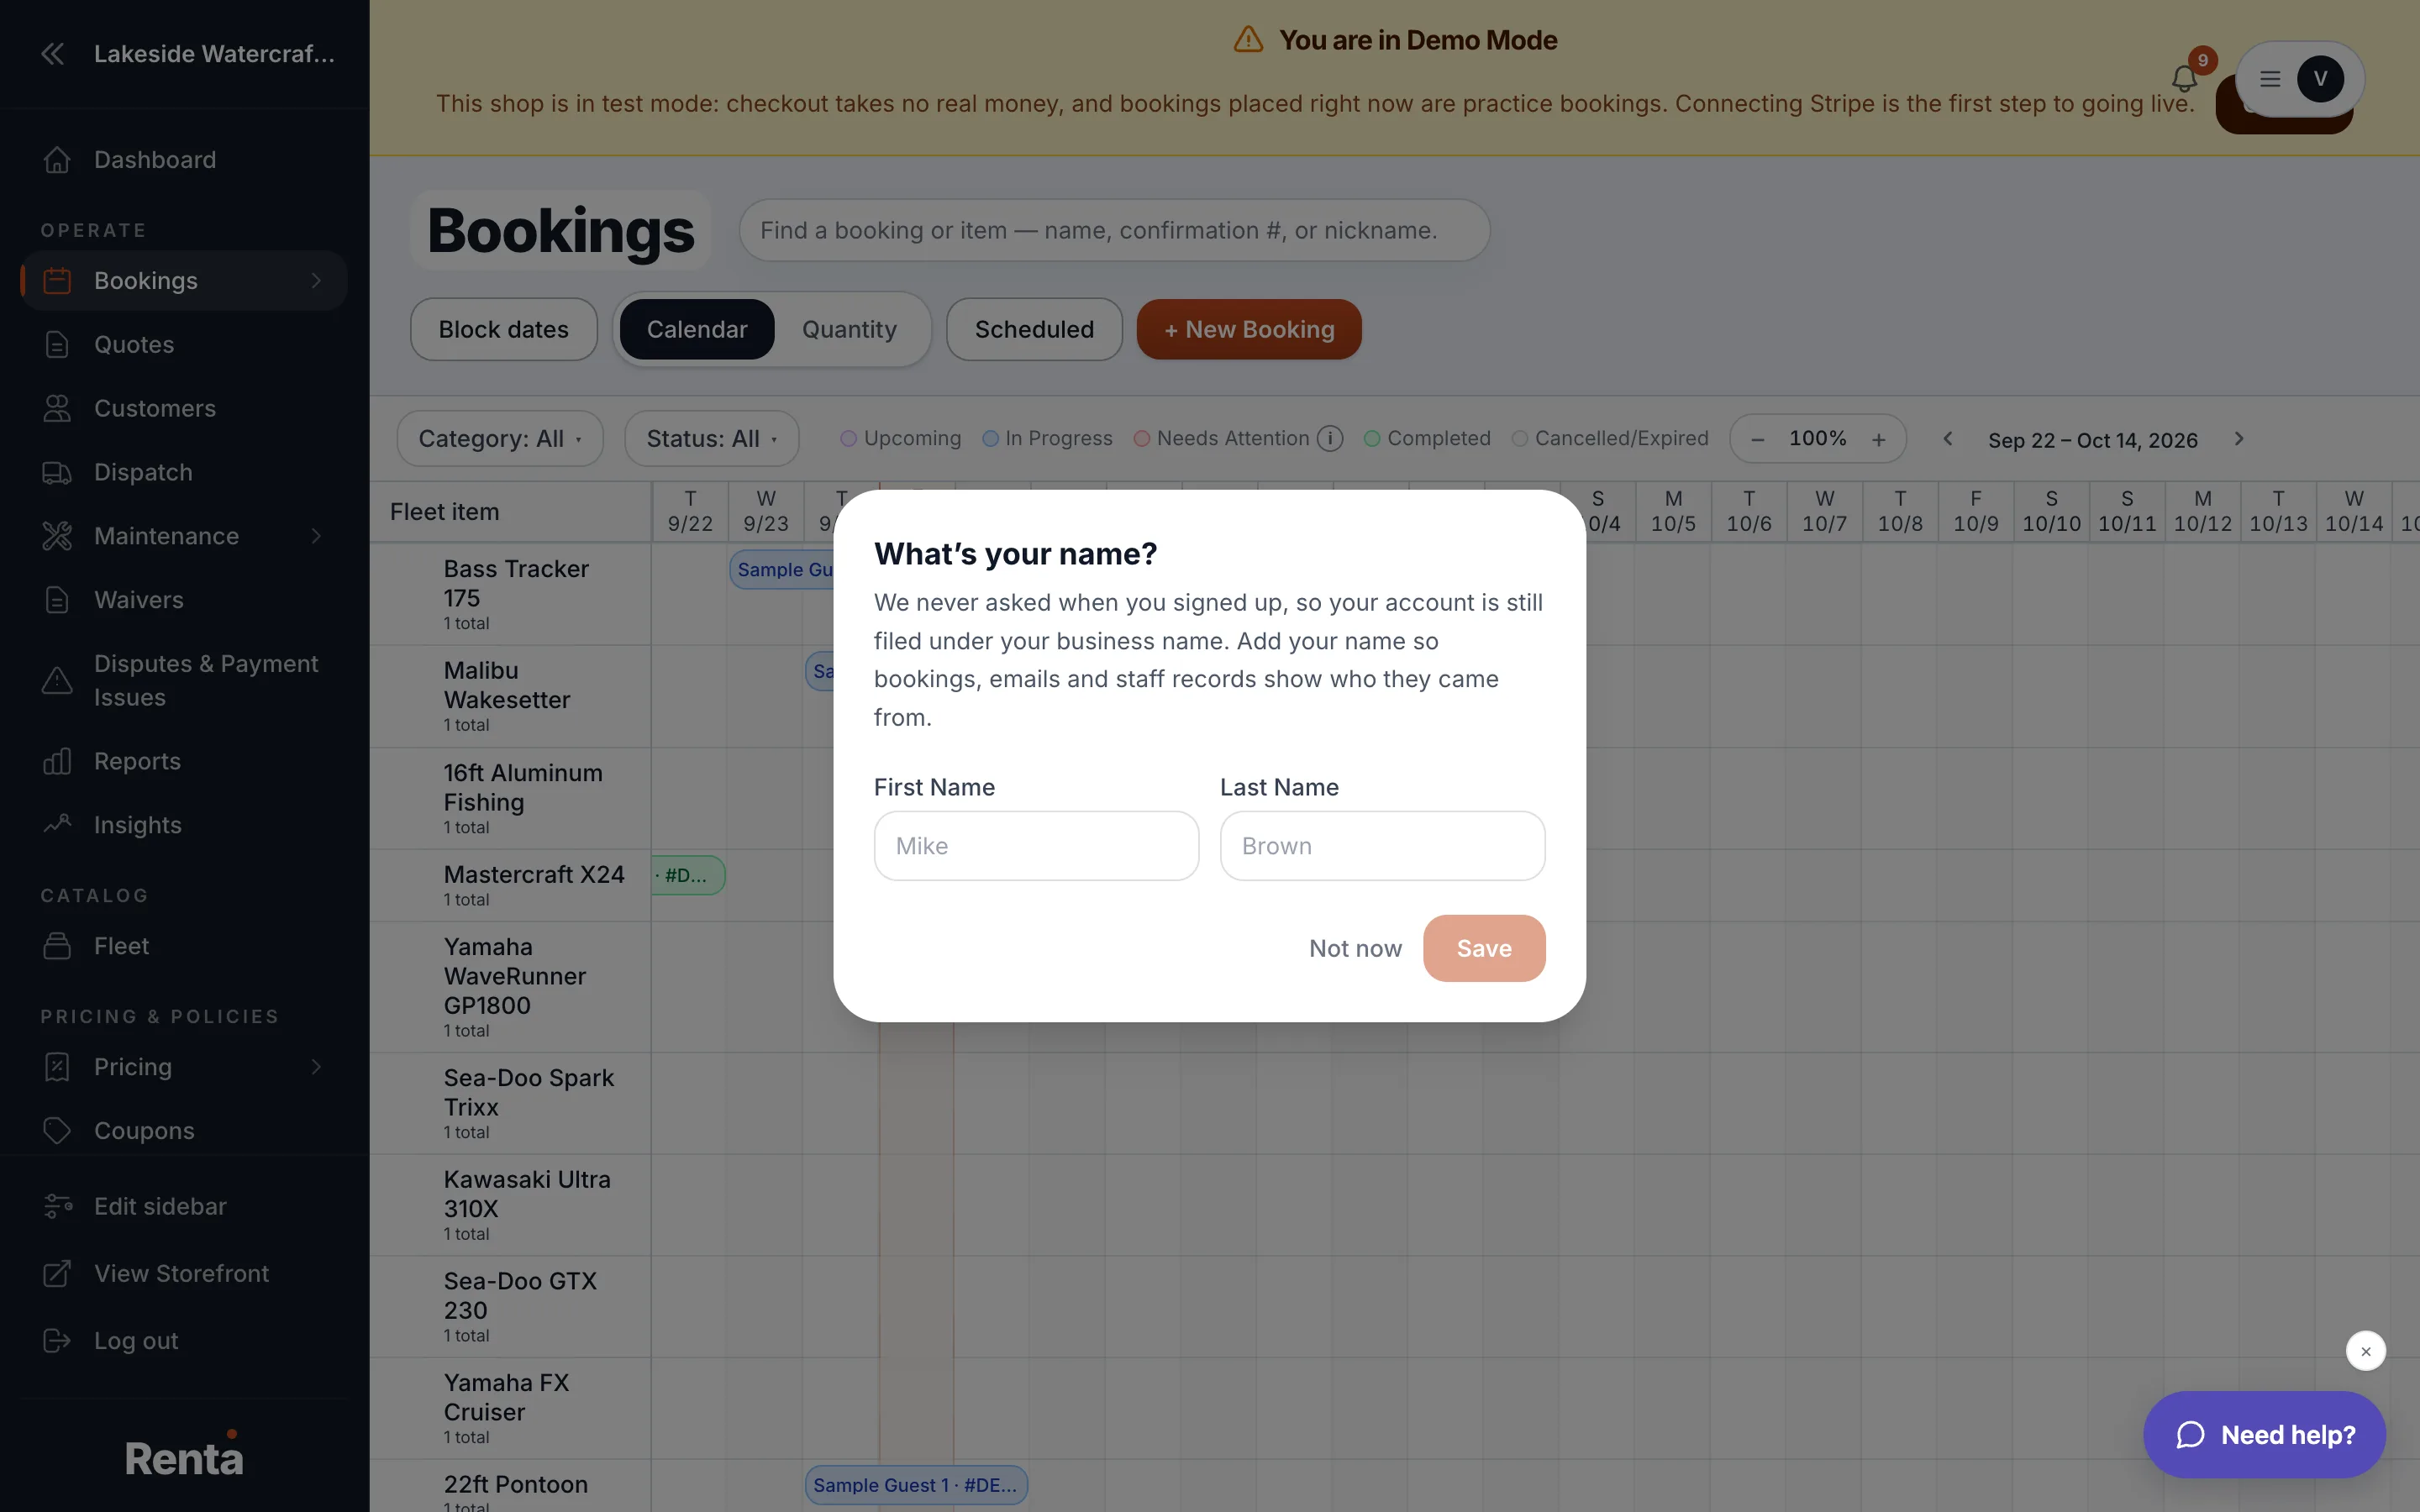This screenshot has width=2420, height=1512.
Task: Open the Dashboard home icon
Action: pyautogui.click(x=57, y=160)
